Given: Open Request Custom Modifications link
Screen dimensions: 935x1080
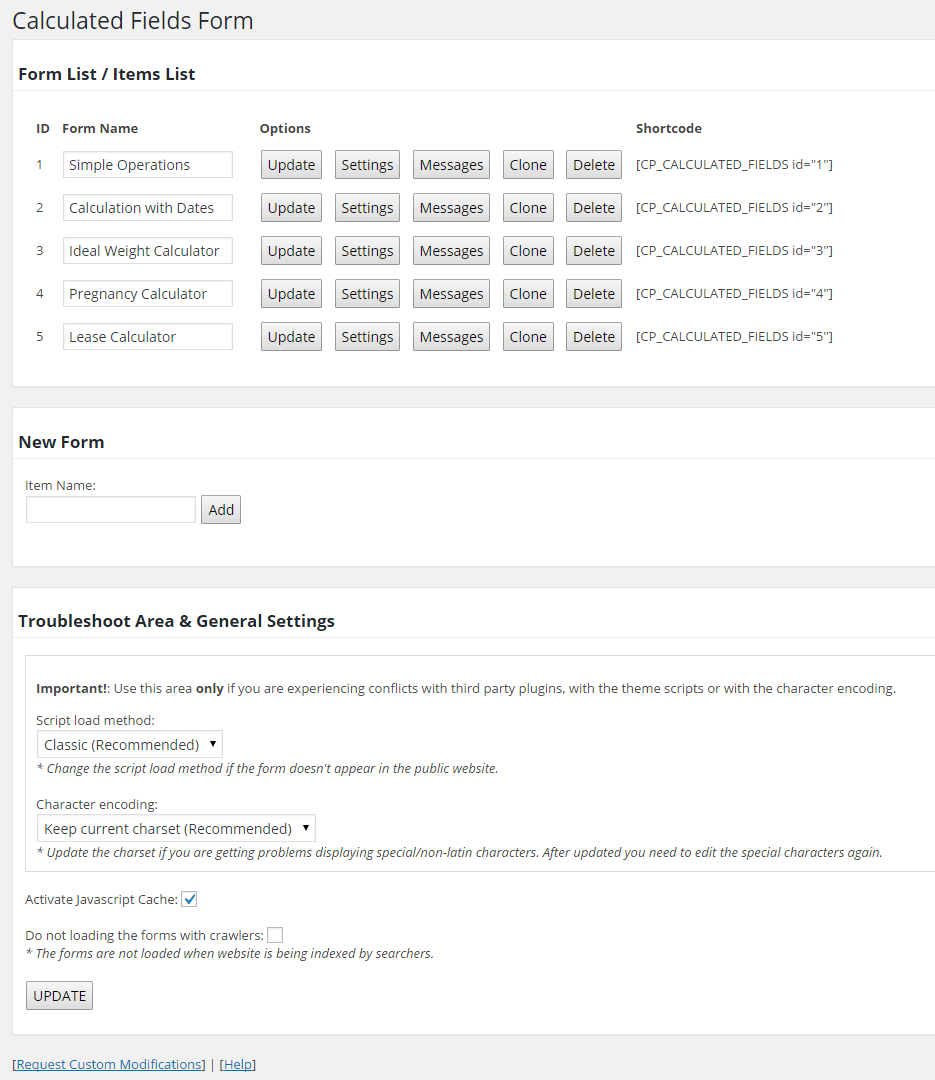Looking at the screenshot, I should point(109,1064).
